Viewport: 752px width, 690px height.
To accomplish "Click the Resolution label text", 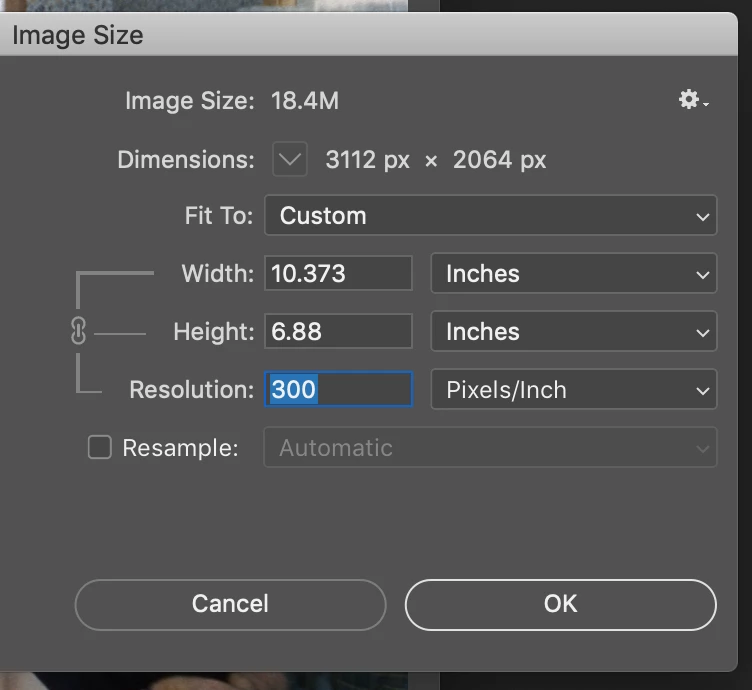I will pos(191,390).
